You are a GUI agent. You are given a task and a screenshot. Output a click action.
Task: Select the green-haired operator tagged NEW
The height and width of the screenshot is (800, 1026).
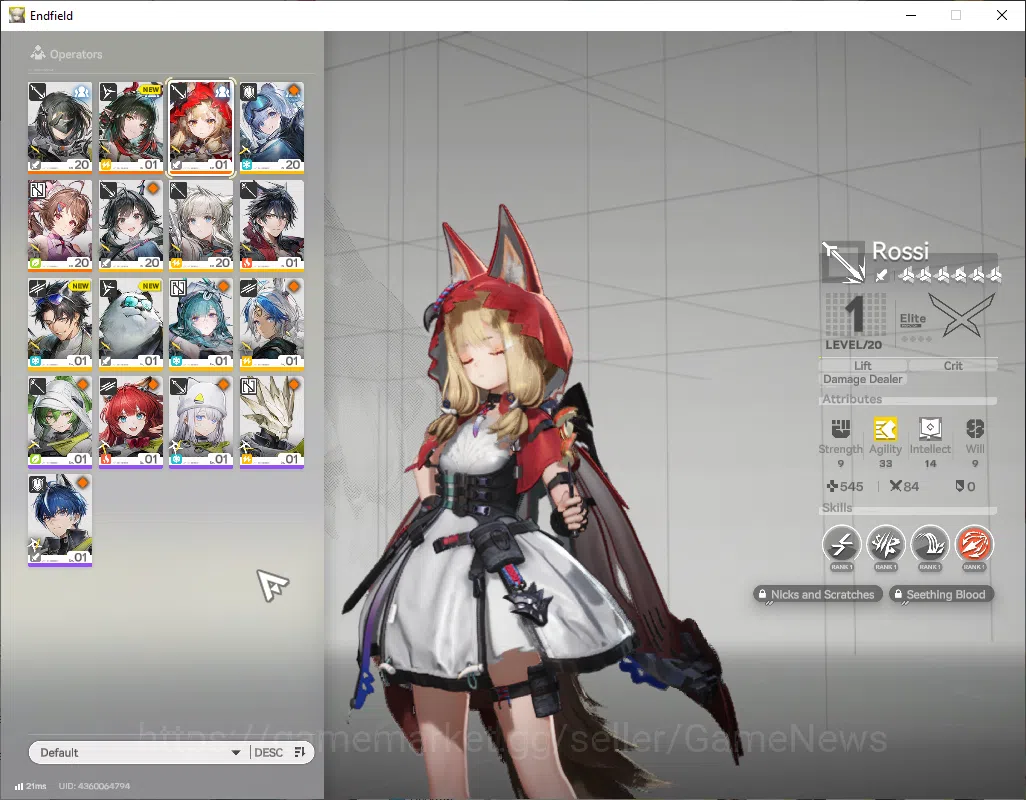(130, 128)
